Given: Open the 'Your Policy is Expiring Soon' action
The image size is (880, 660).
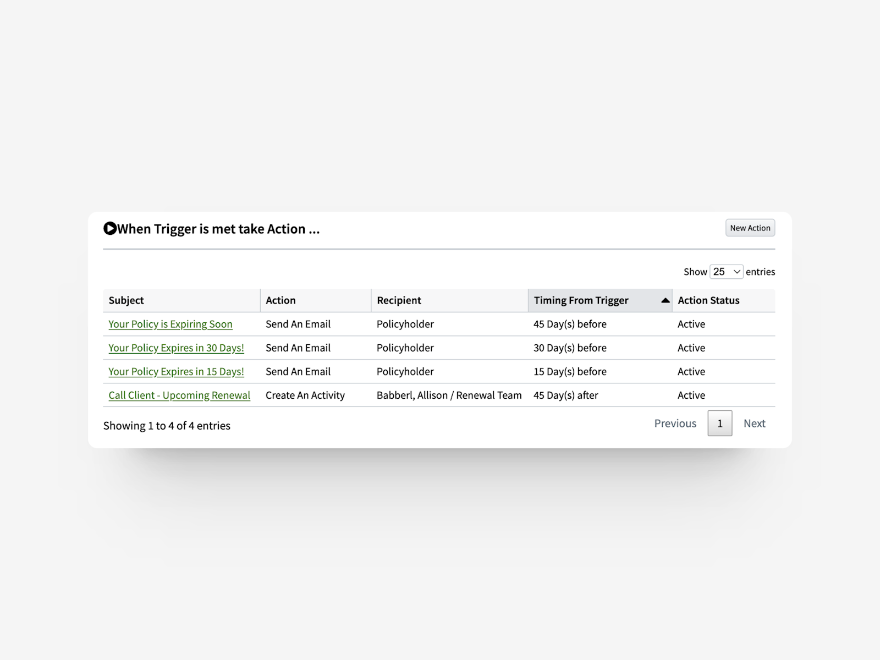Looking at the screenshot, I should [x=170, y=324].
